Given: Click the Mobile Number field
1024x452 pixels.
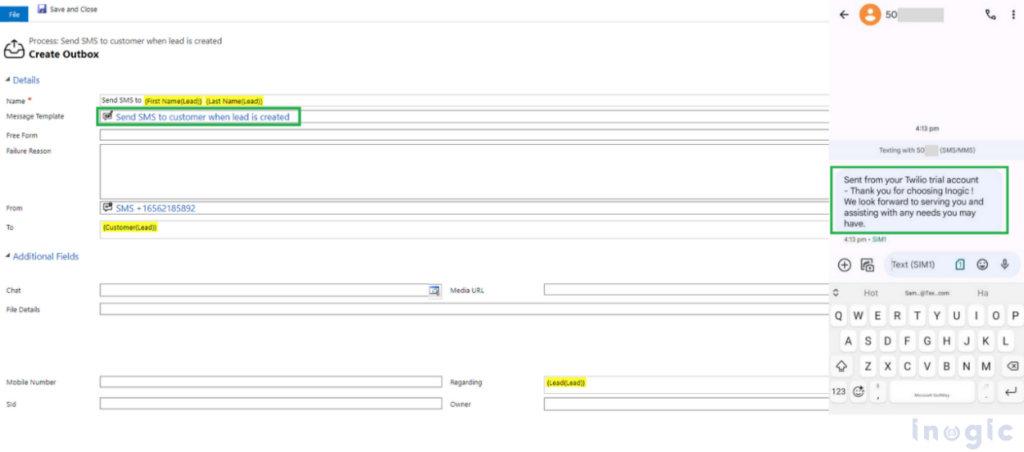Looking at the screenshot, I should pos(271,382).
